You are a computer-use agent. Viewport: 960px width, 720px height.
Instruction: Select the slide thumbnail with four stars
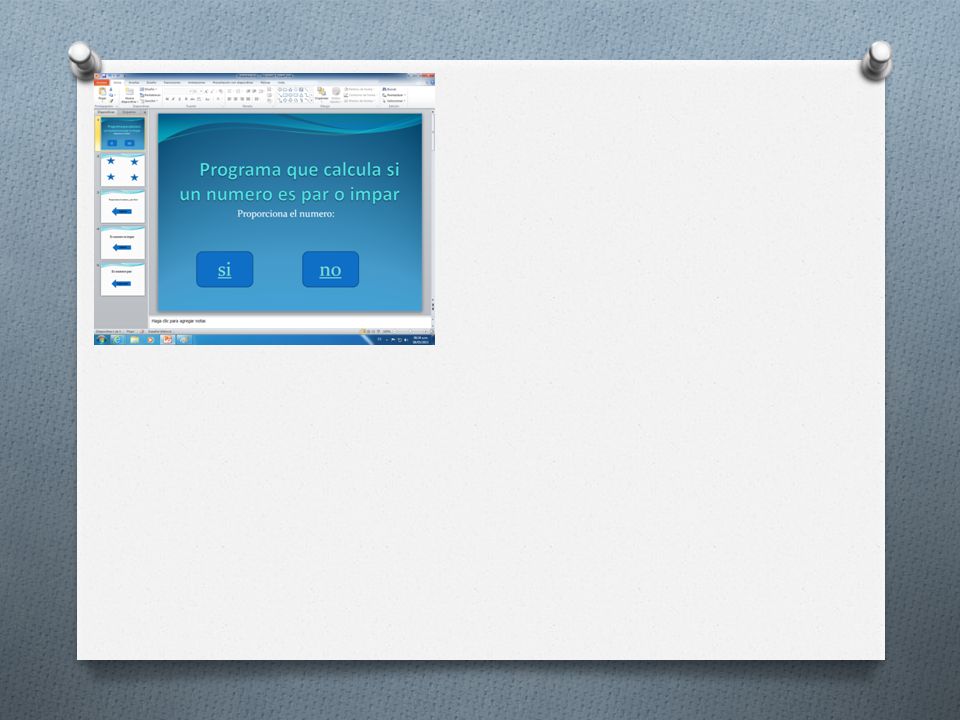coord(123,170)
